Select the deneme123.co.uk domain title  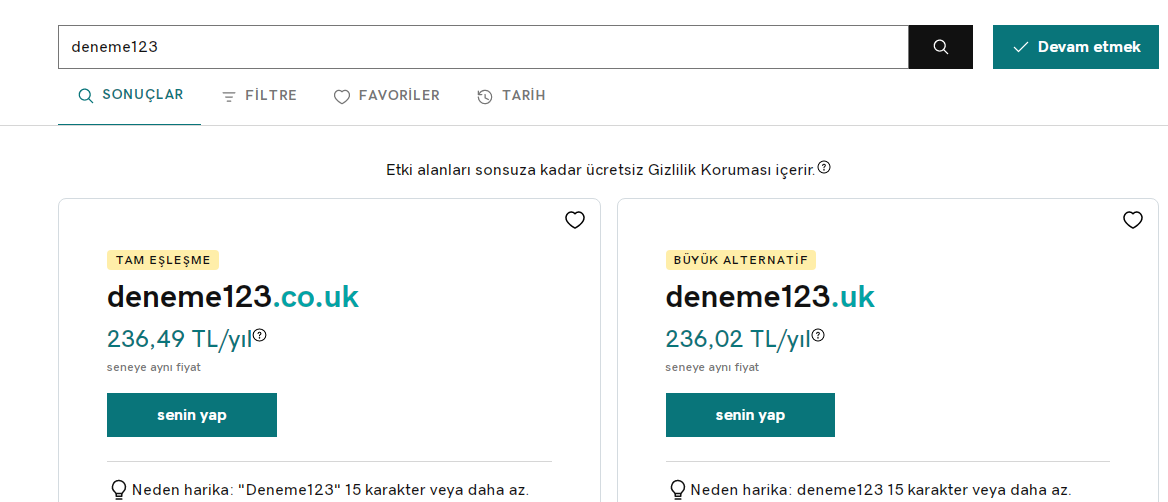233,296
